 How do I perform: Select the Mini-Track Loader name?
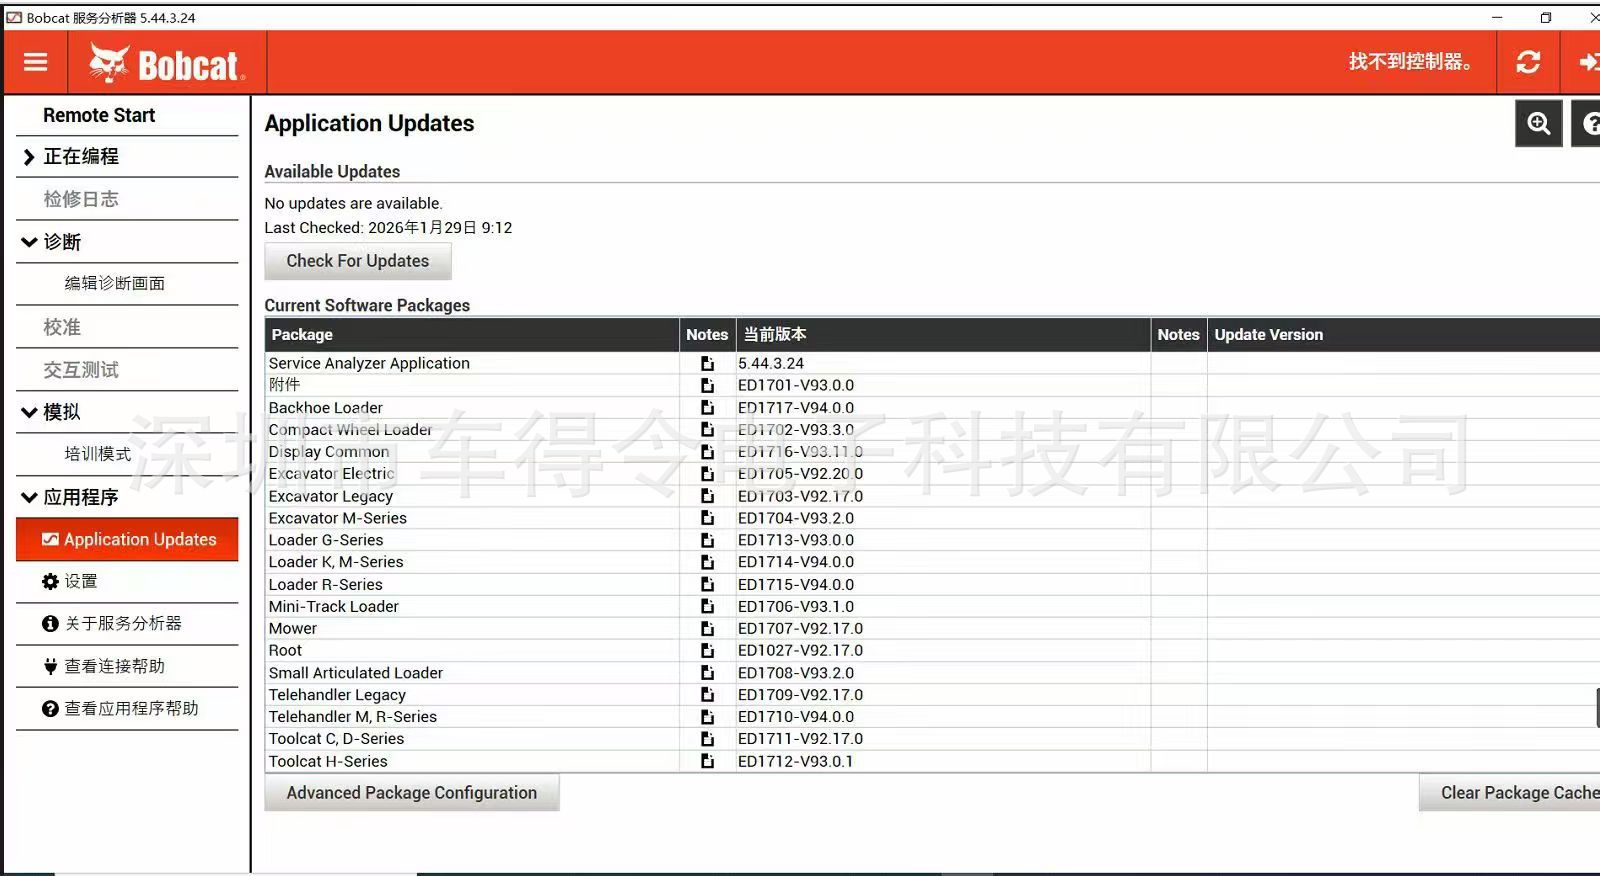(x=334, y=606)
